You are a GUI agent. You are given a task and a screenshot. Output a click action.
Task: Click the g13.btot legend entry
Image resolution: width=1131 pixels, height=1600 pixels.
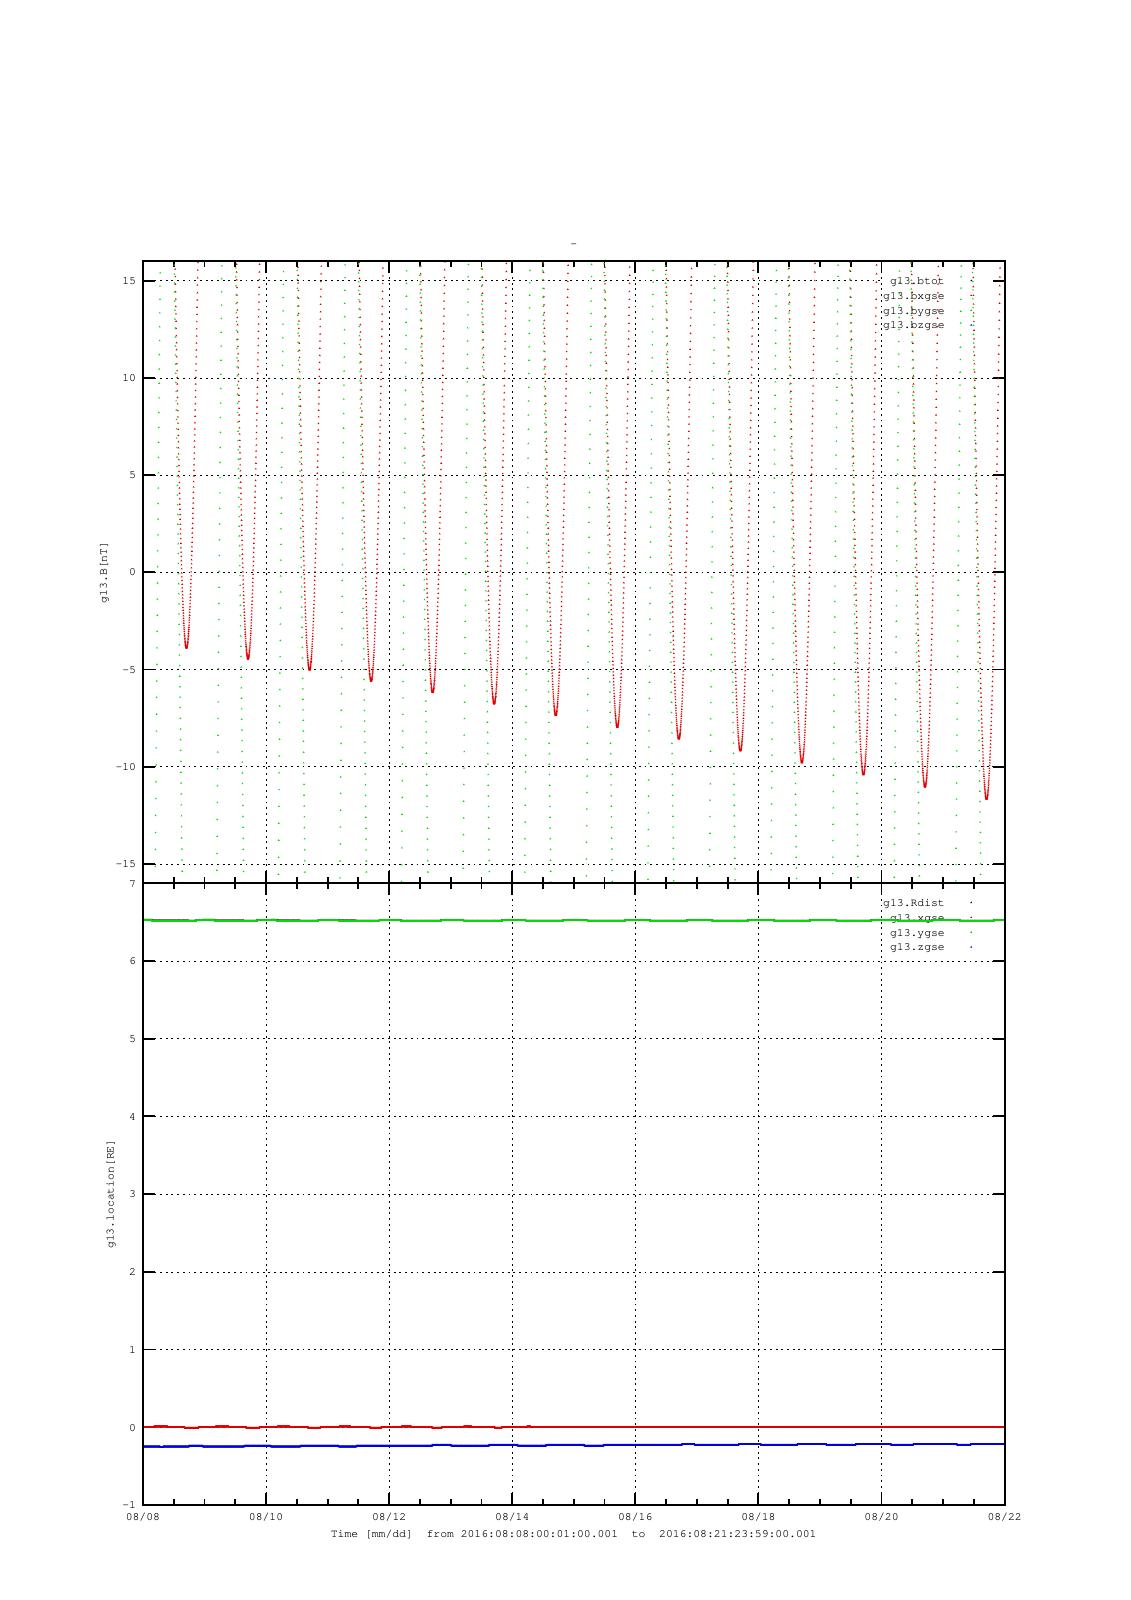pos(917,281)
